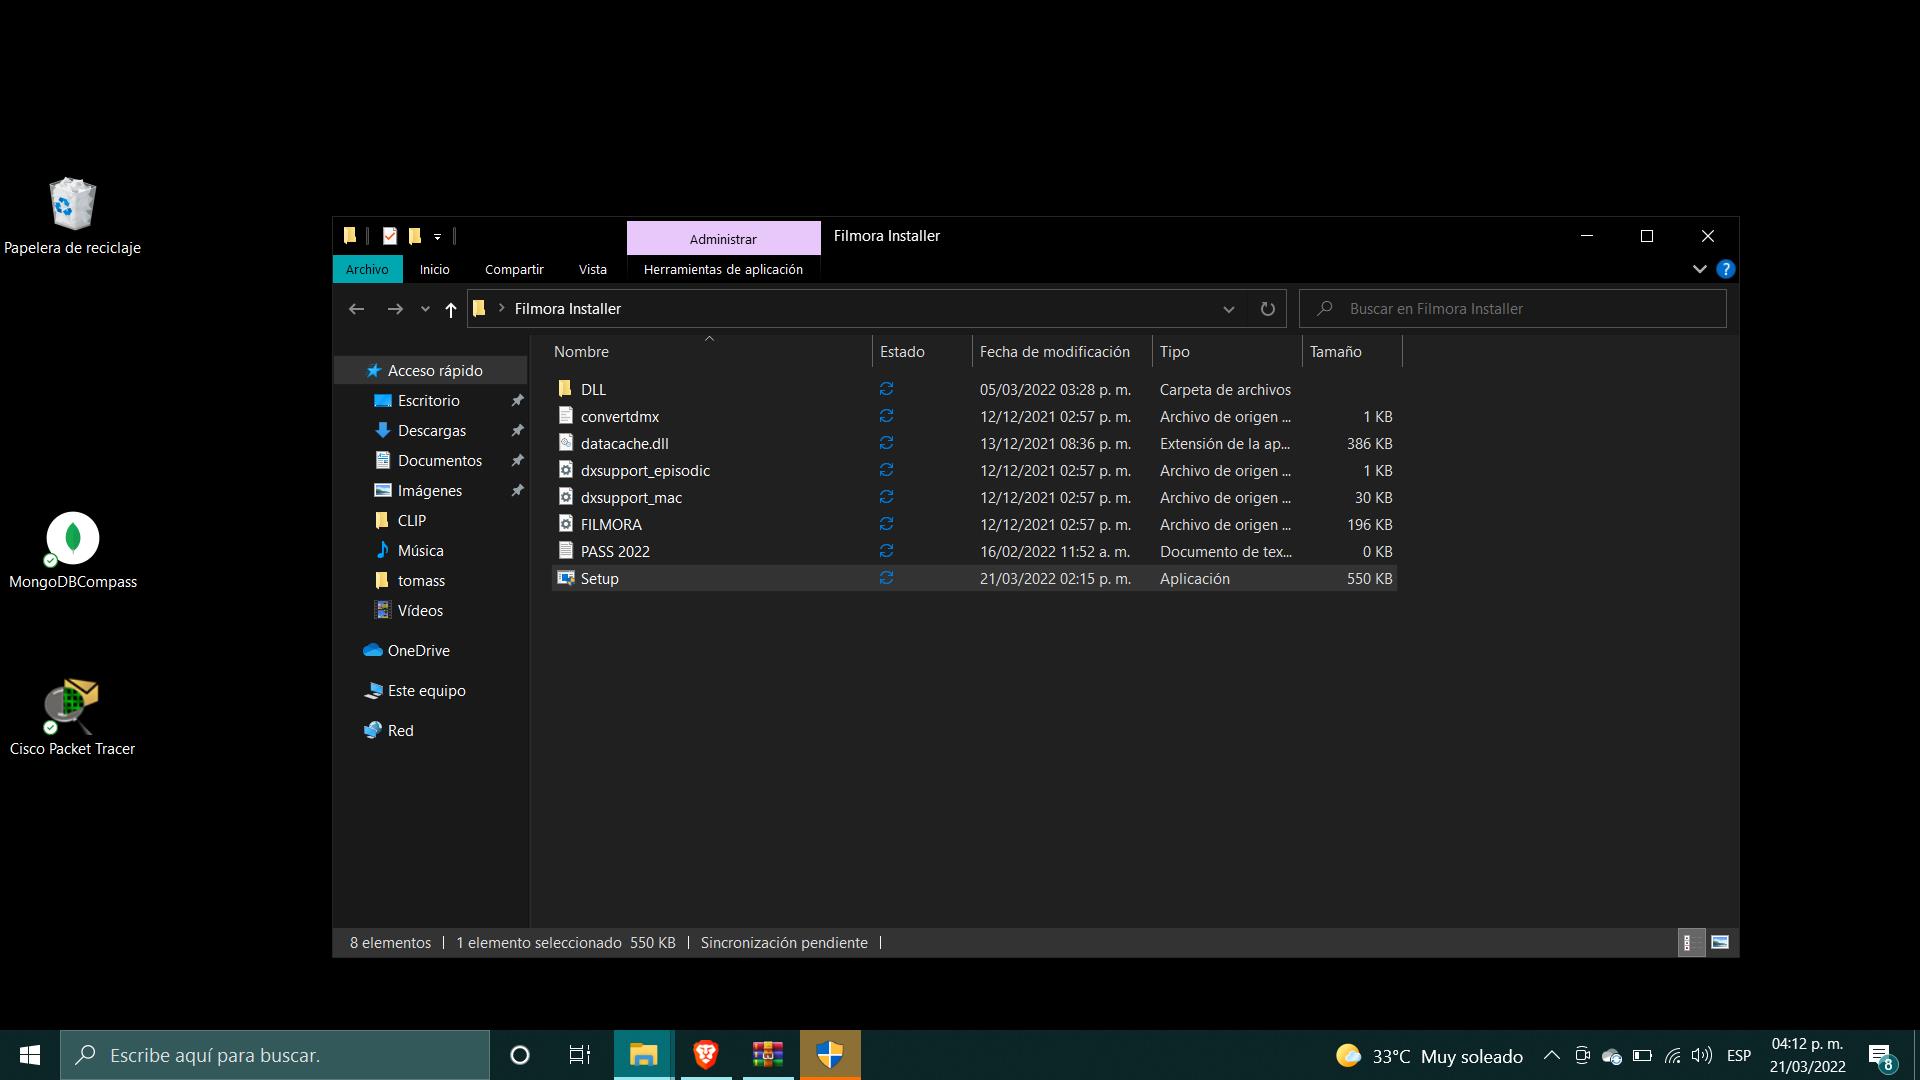The height and width of the screenshot is (1080, 1920).
Task: Open the Help question mark icon
Action: pos(1725,269)
